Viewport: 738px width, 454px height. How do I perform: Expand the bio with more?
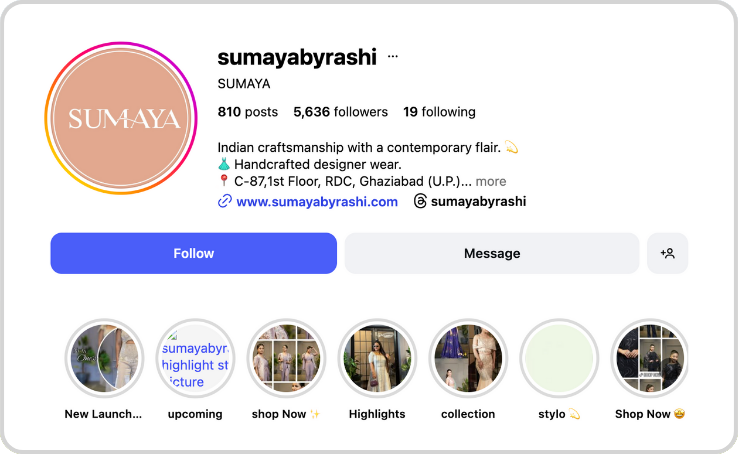click(491, 181)
